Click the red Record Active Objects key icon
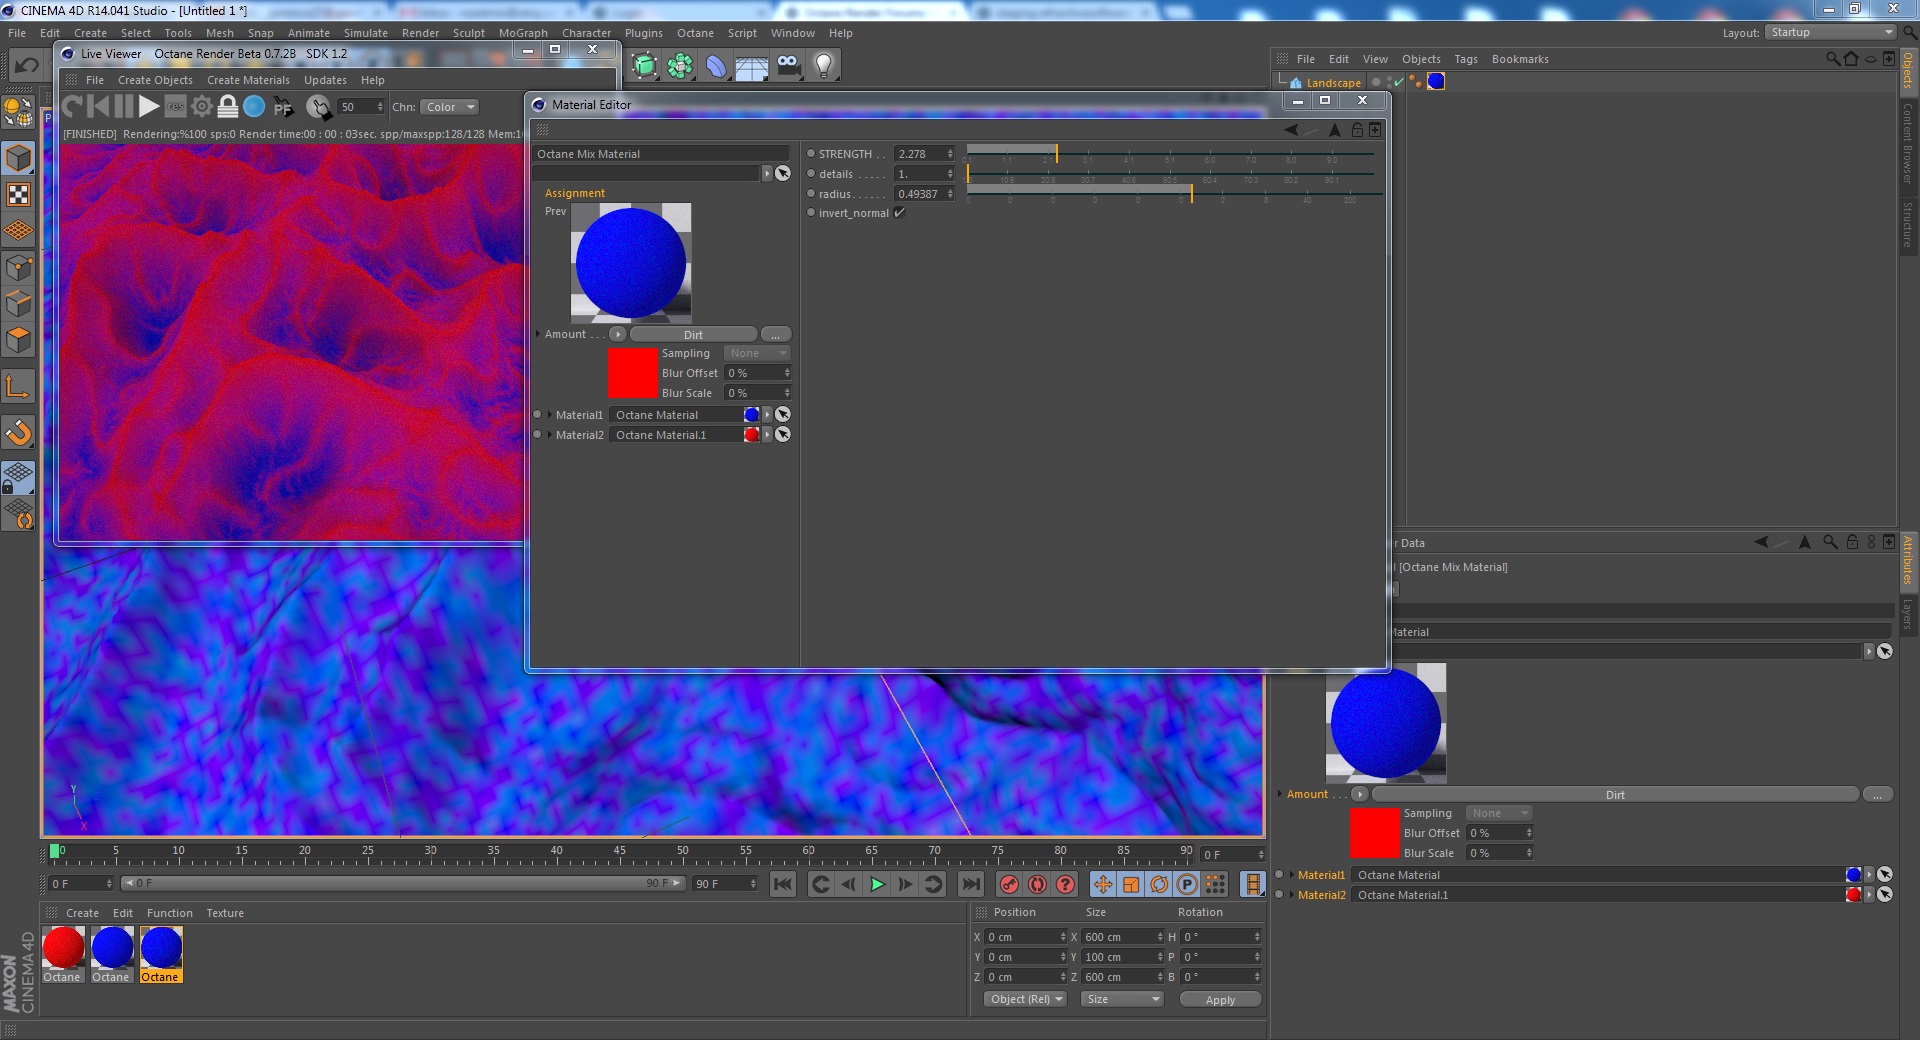This screenshot has height=1040, width=1920. click(1010, 884)
